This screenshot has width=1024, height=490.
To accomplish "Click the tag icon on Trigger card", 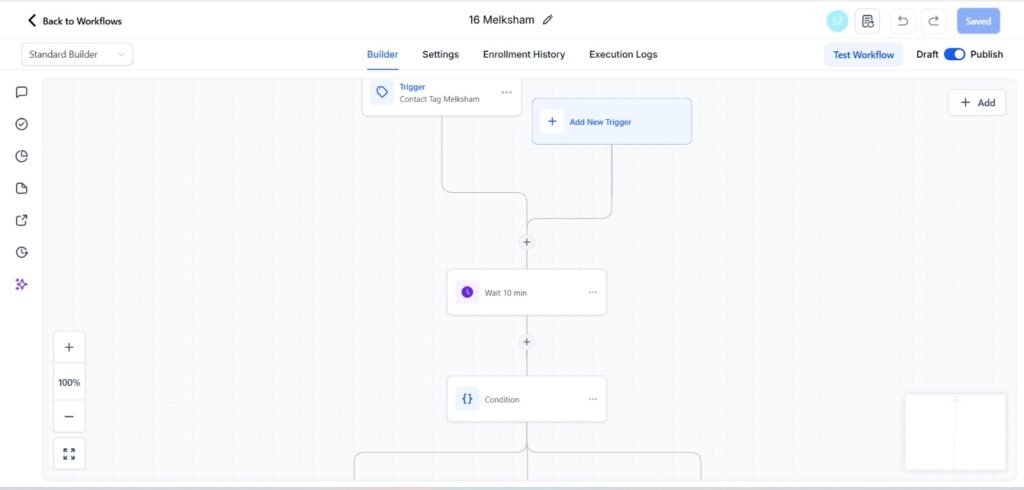I will pyautogui.click(x=382, y=92).
